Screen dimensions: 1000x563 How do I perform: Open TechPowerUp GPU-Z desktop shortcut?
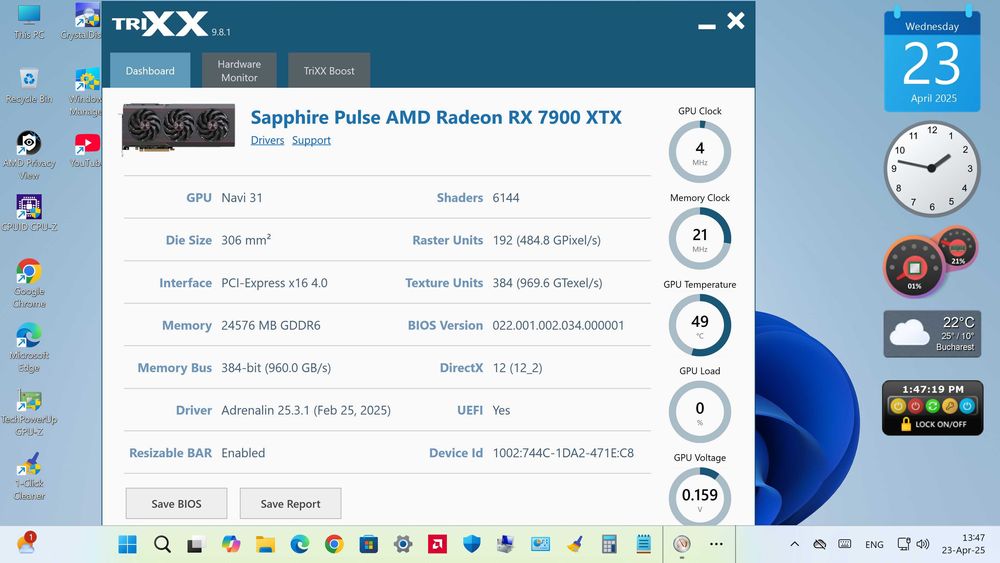(x=29, y=413)
